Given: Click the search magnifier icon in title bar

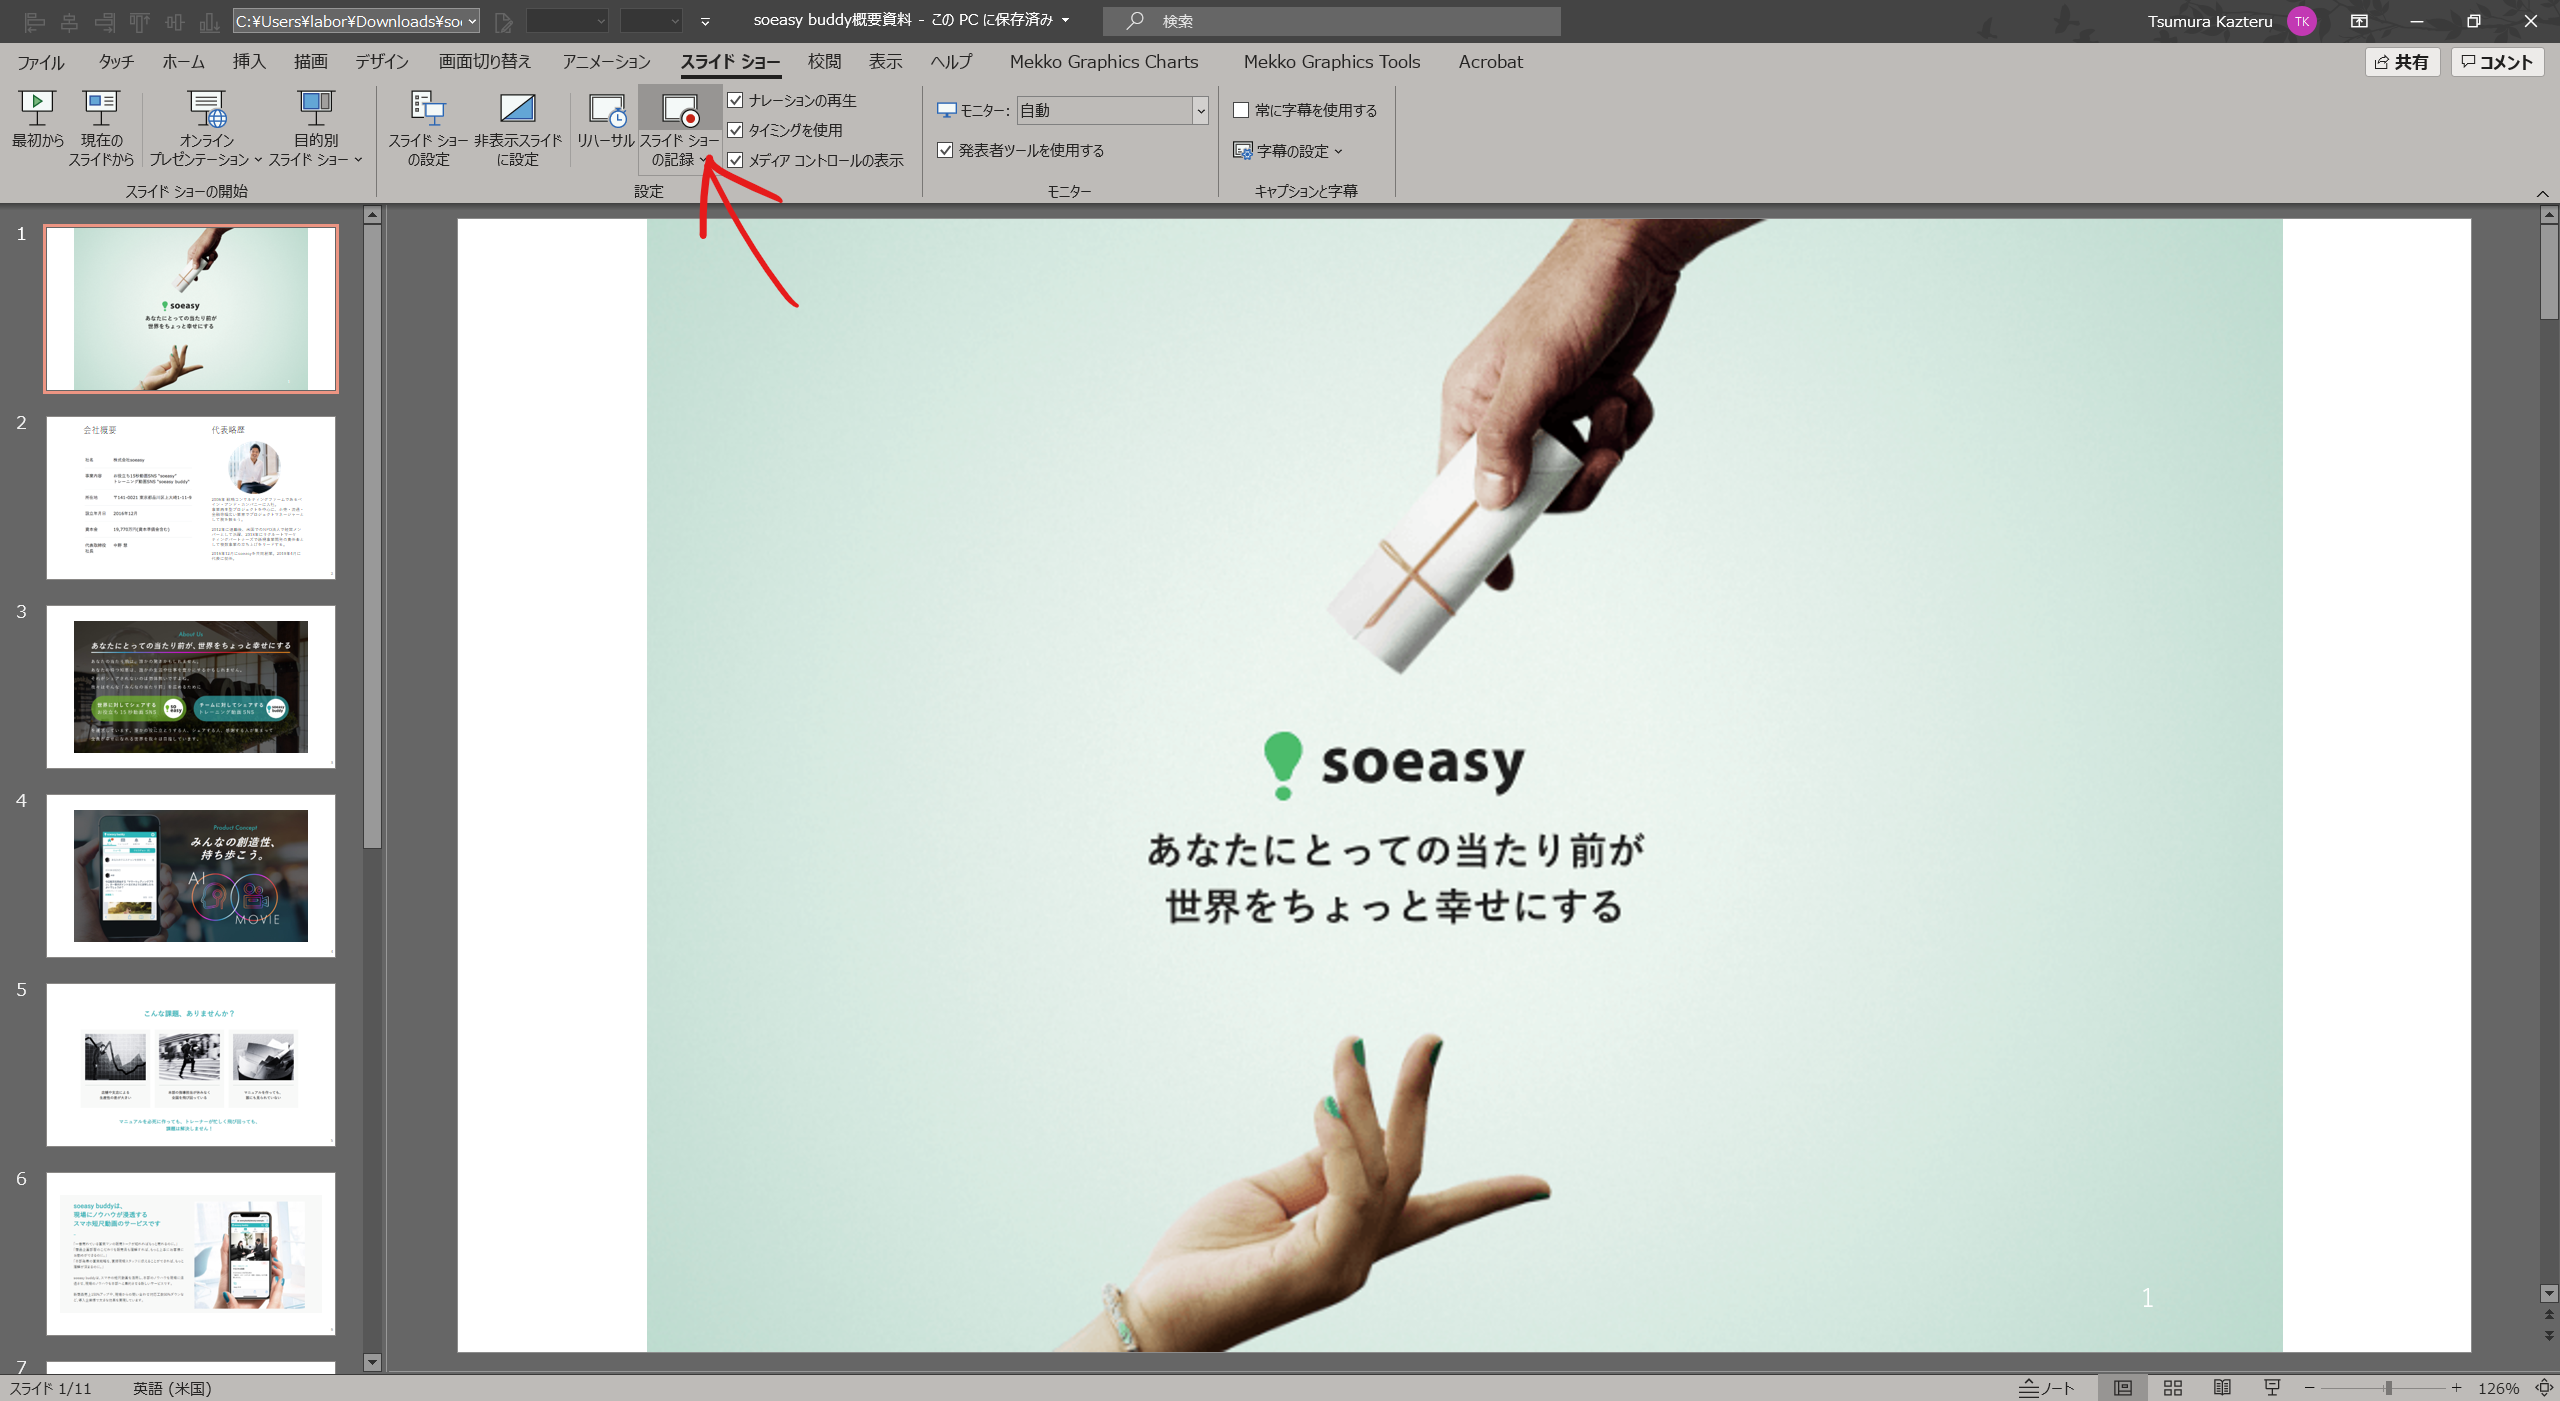Looking at the screenshot, I should pyautogui.click(x=1134, y=21).
